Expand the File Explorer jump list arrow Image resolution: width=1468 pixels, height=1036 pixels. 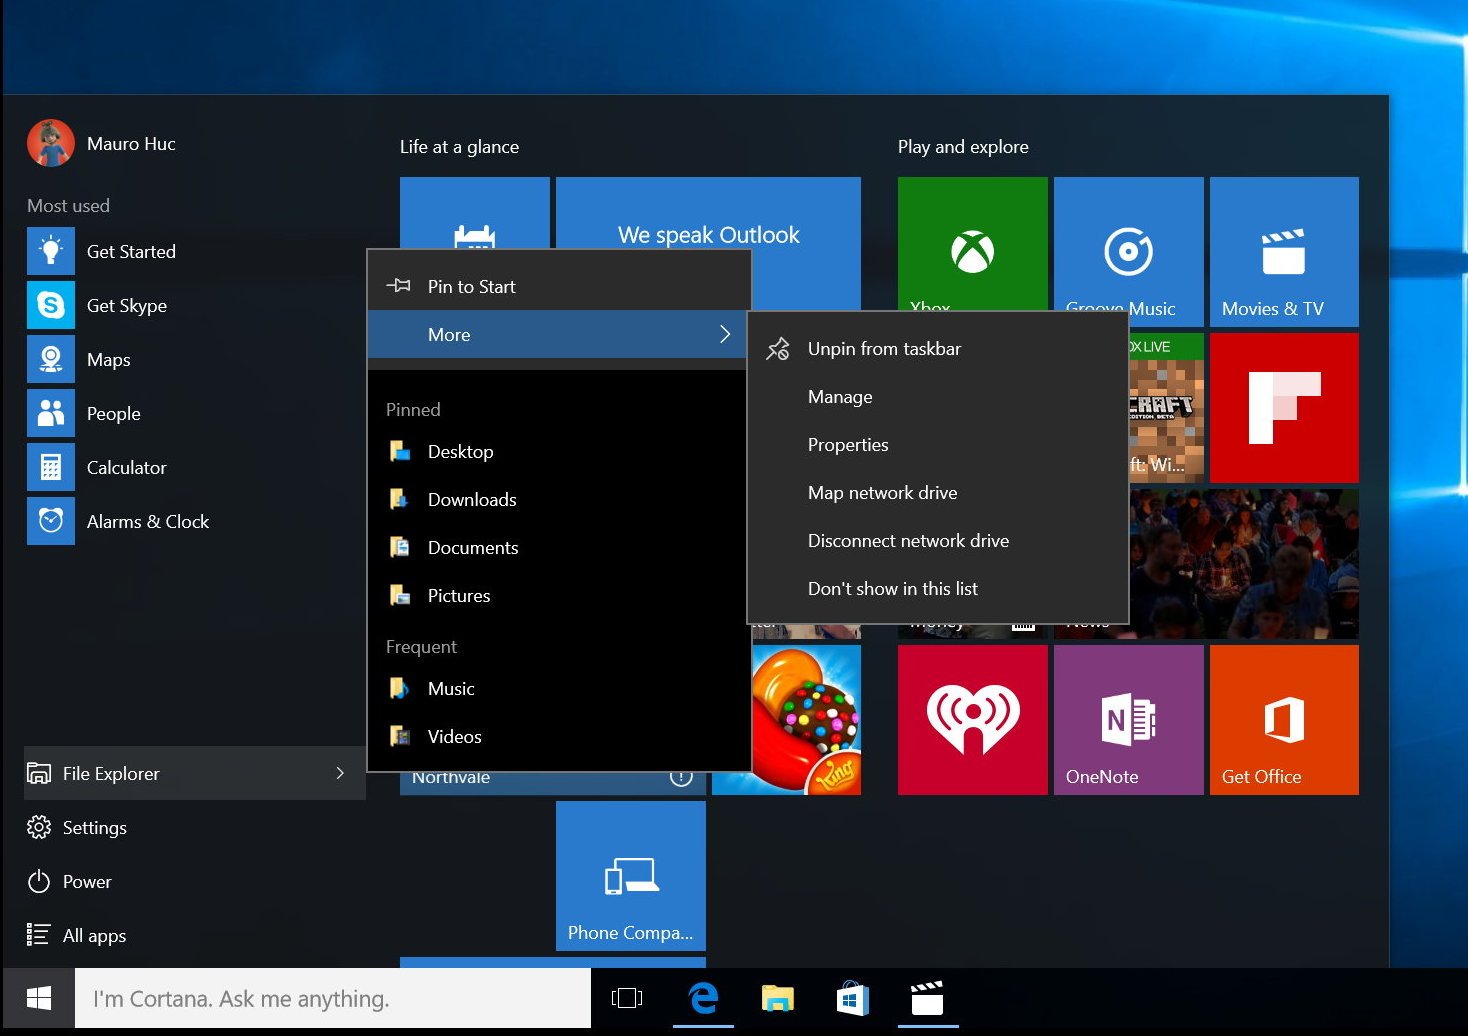coord(340,773)
